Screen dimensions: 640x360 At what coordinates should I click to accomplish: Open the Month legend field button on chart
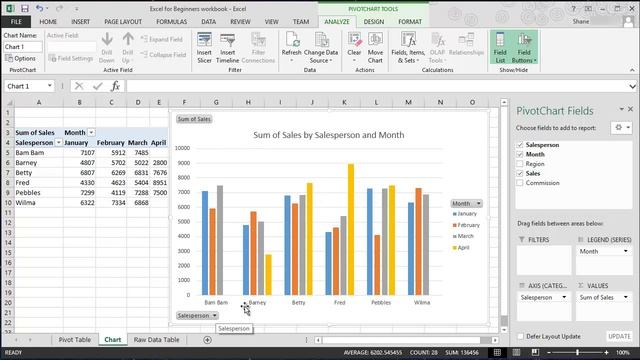[x=467, y=203]
